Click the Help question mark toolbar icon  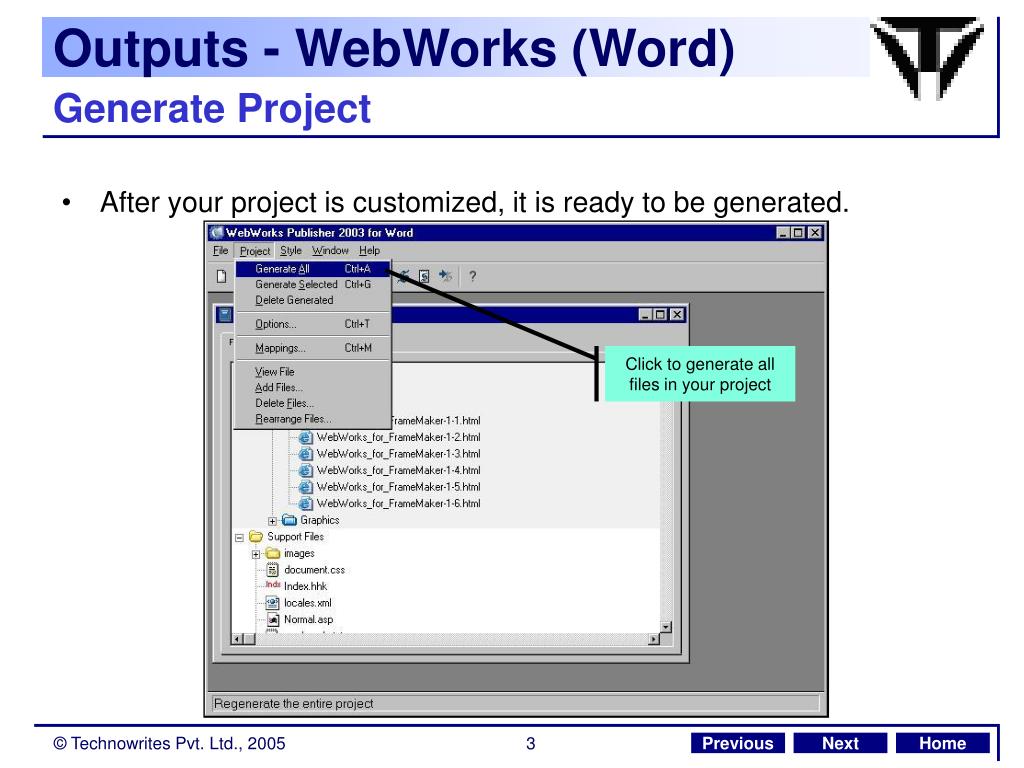472,276
